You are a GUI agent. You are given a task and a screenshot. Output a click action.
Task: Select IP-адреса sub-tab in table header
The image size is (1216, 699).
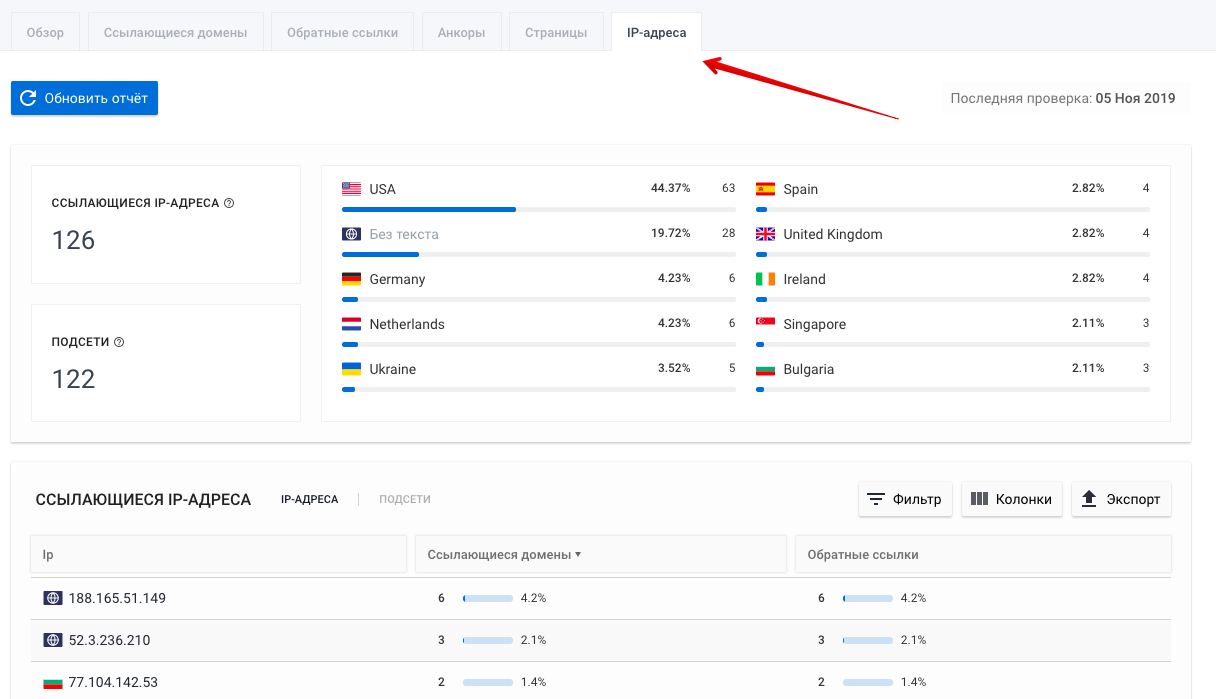pos(309,499)
